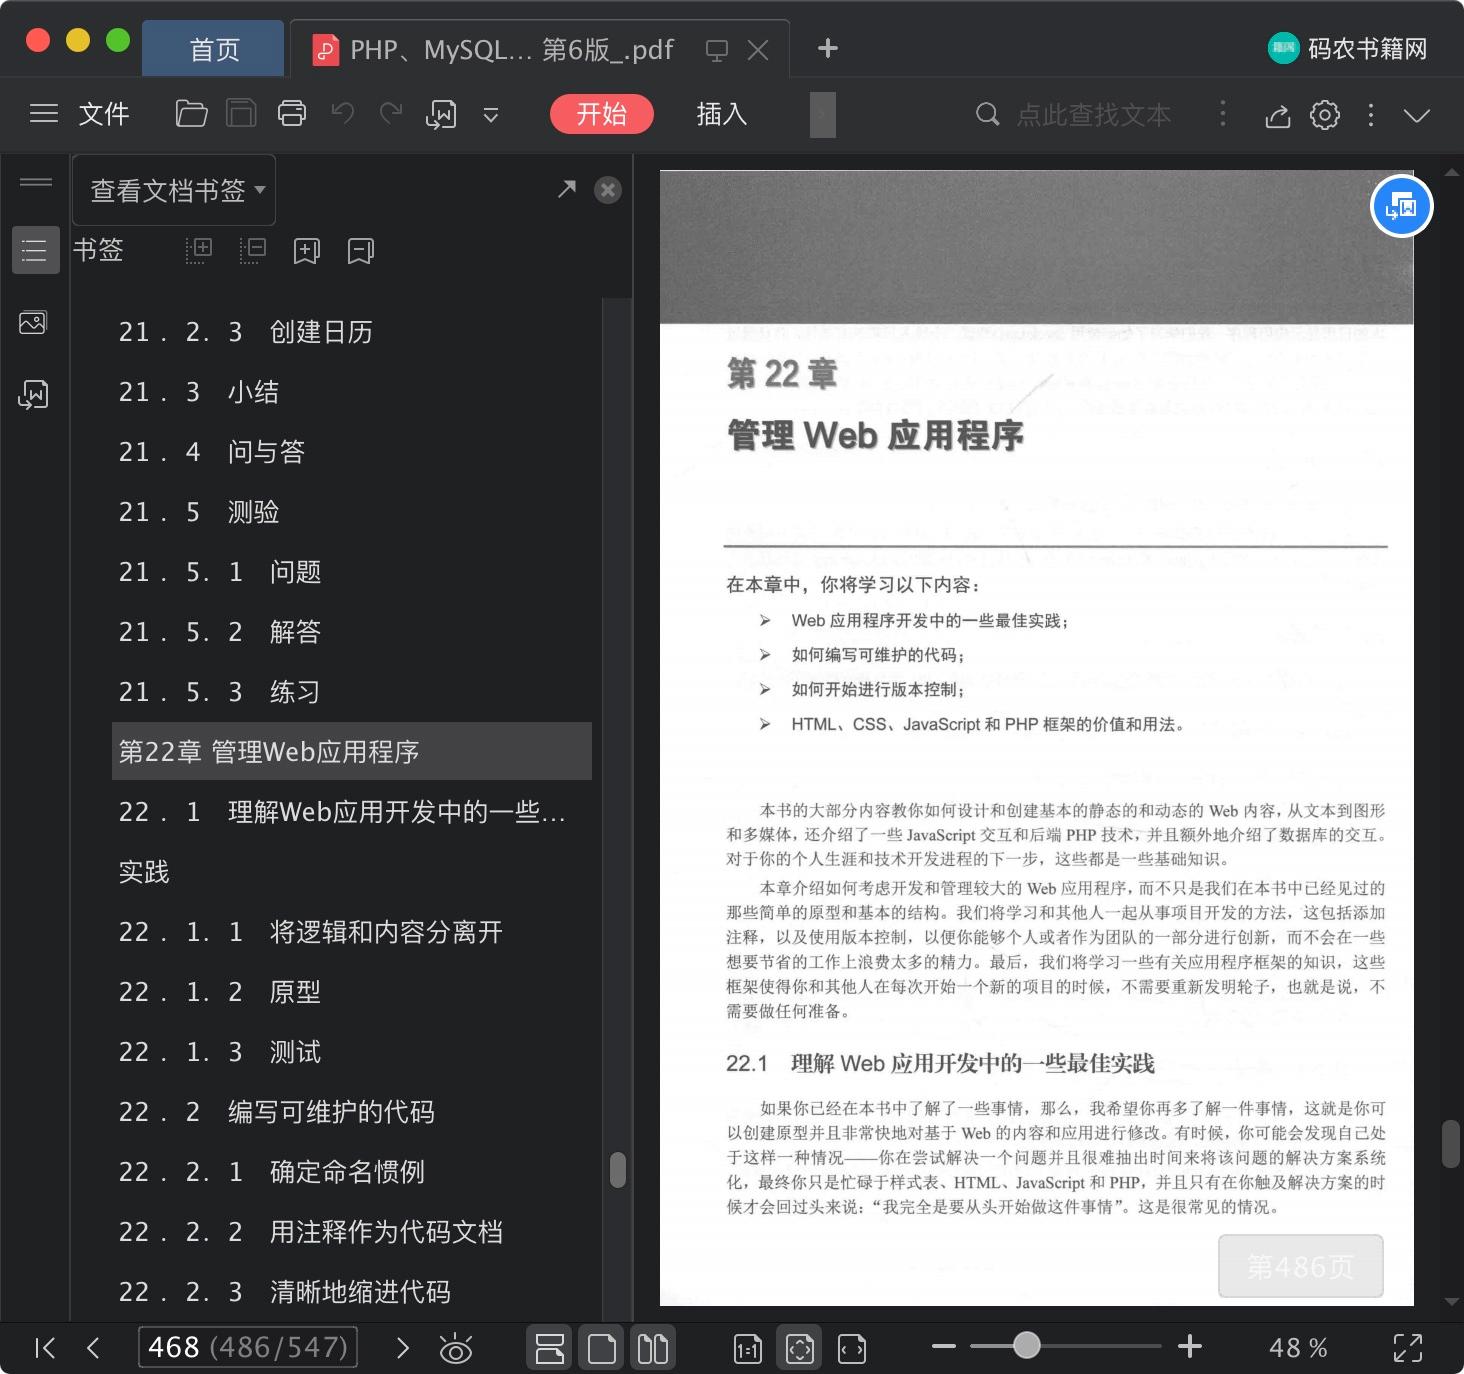
Task: Select bookmark 21.4 问与答
Action: pyautogui.click(x=352, y=452)
